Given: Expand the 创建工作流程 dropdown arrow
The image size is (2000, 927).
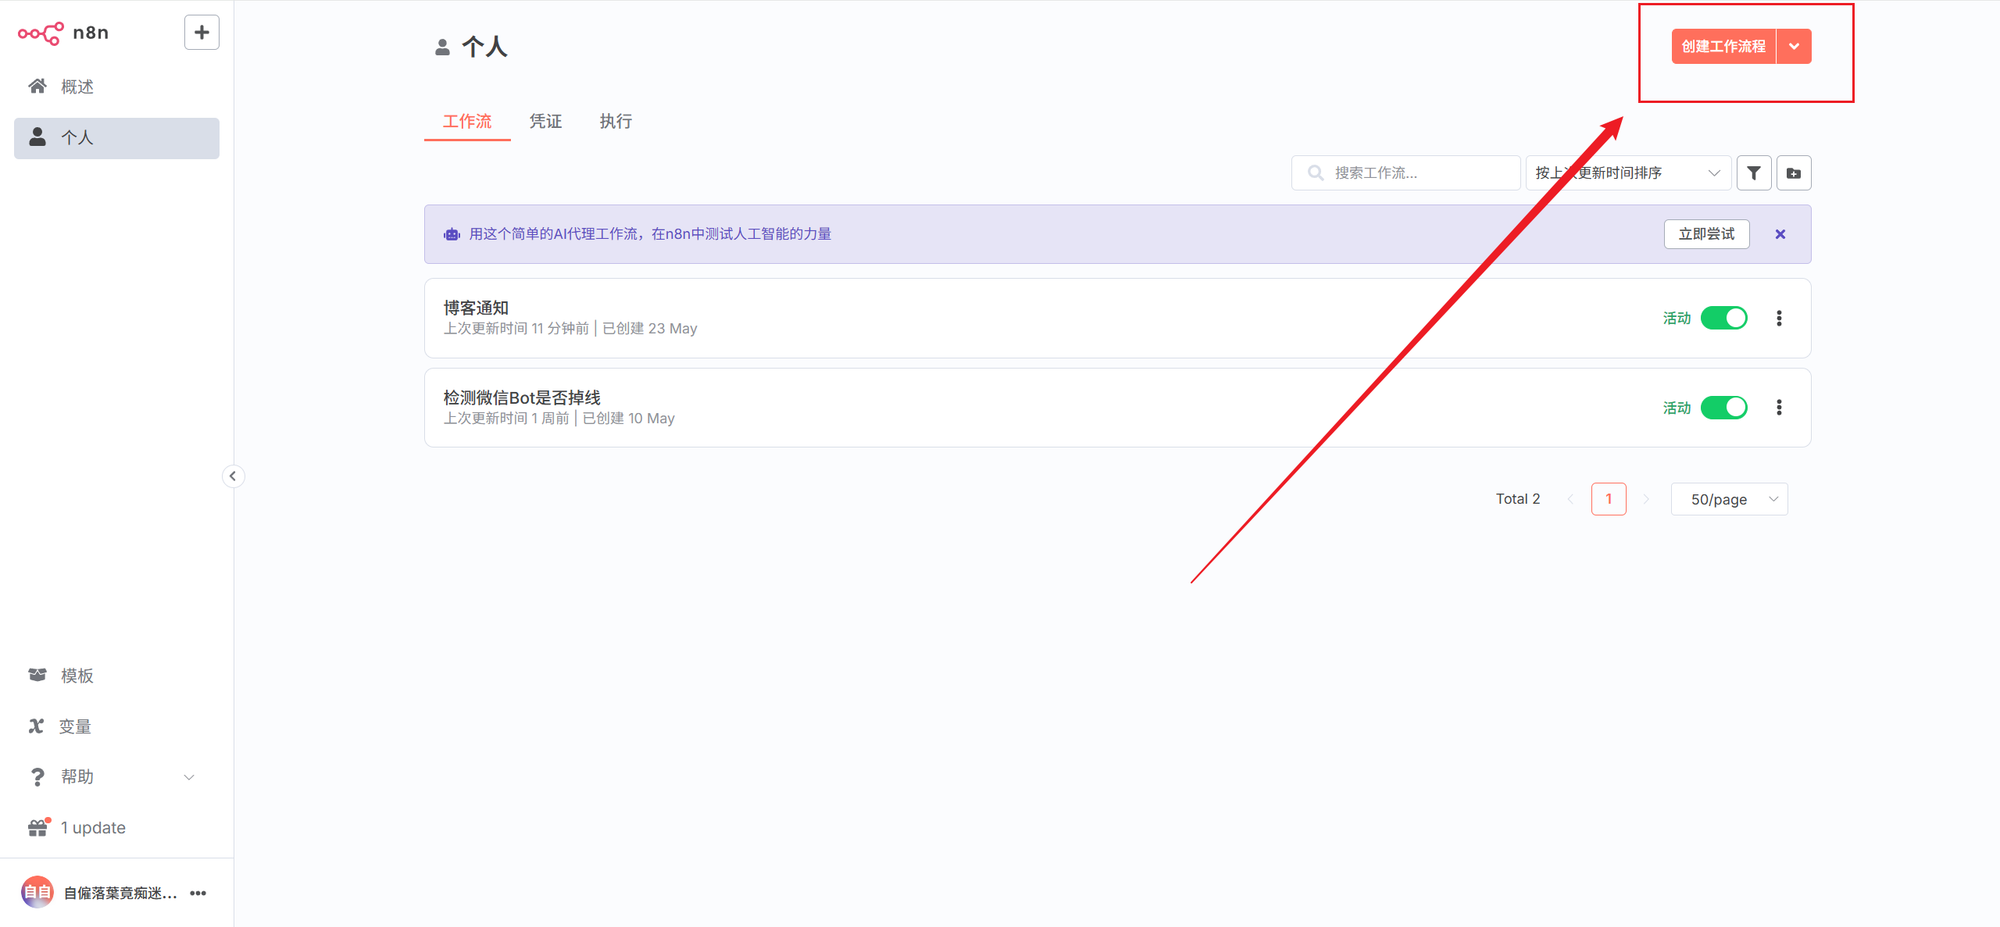Looking at the screenshot, I should pos(1794,47).
